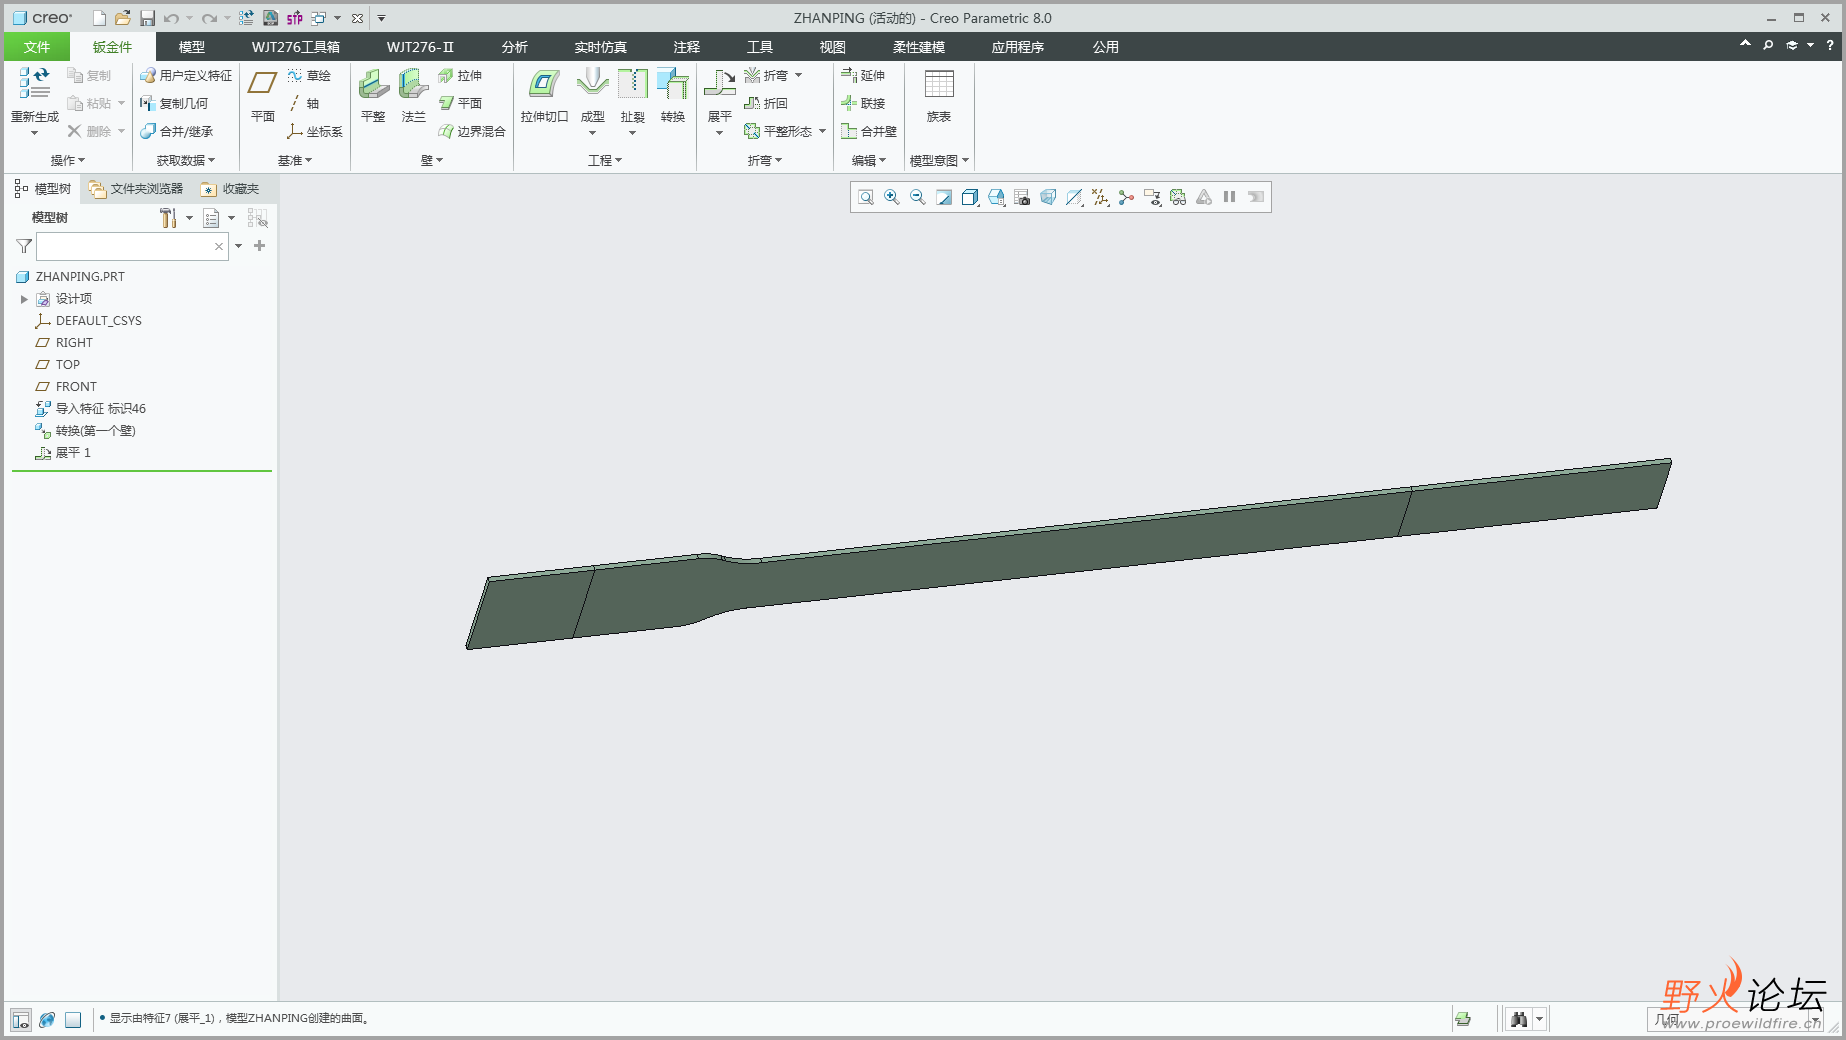Select 转换(第一个壁) feature in tree
Viewport: 1846px width, 1040px height.
tap(86, 431)
